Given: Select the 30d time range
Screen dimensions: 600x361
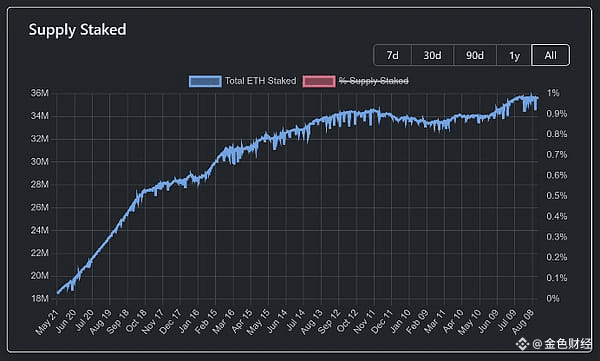Looking at the screenshot, I should tap(432, 56).
